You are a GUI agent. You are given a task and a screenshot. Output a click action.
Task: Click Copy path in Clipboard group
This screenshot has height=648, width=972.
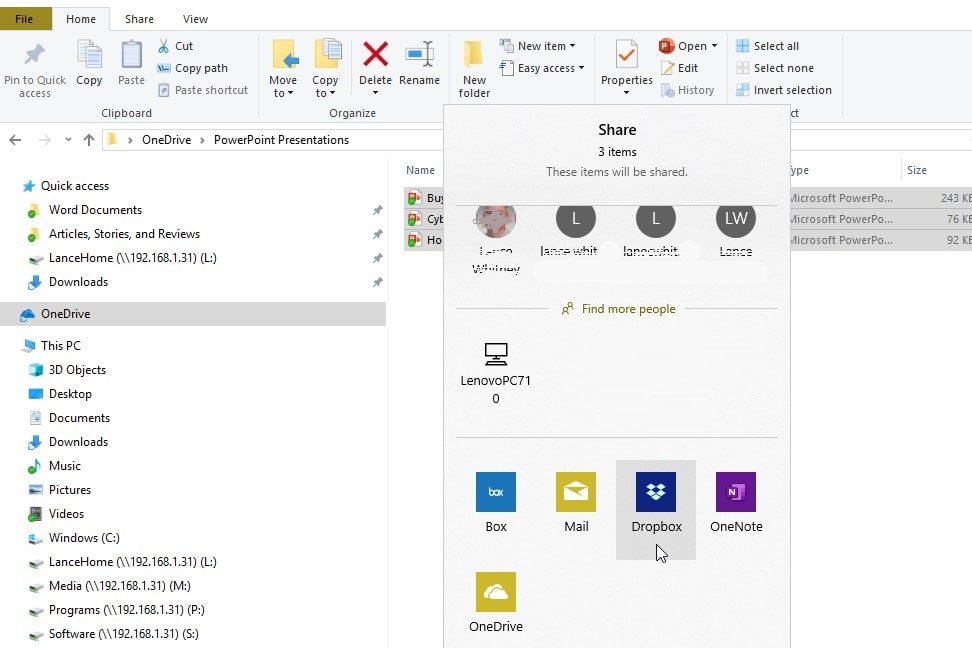(x=193, y=68)
